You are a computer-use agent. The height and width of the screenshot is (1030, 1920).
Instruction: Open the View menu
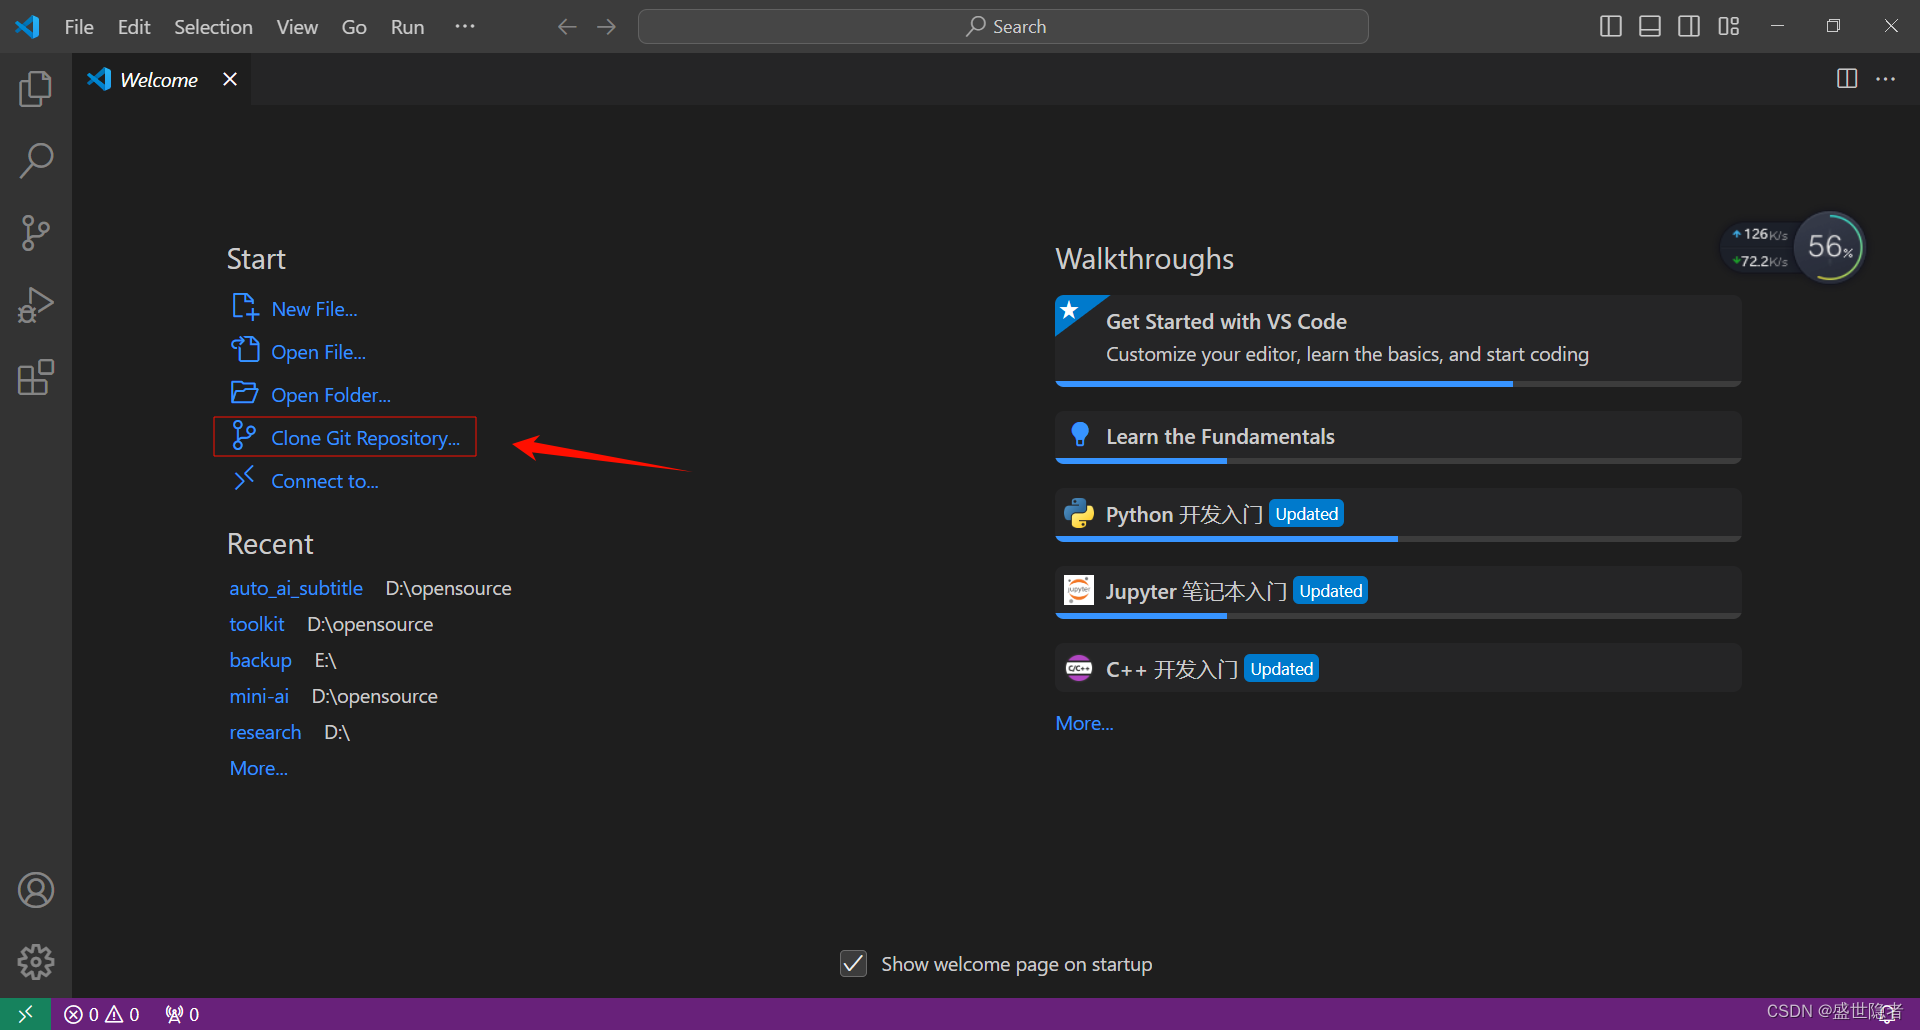(x=297, y=27)
